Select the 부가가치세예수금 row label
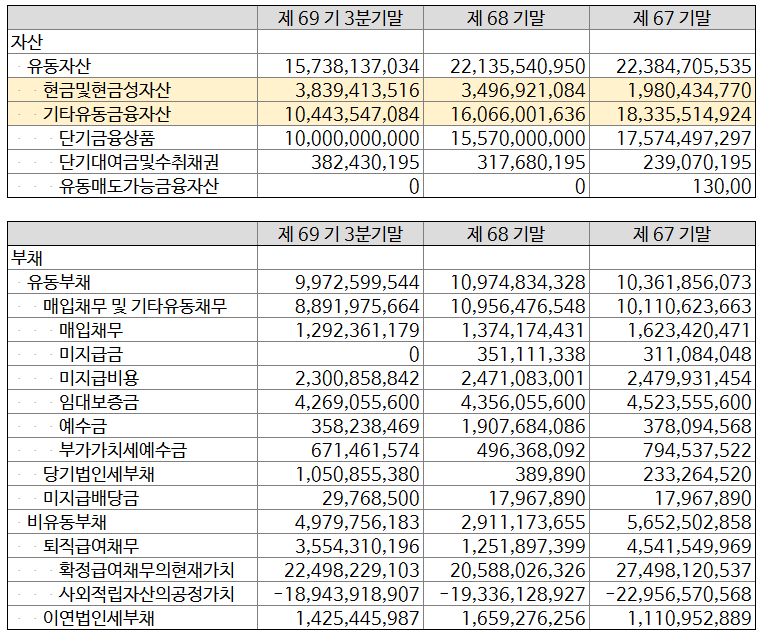Viewport: 760px width, 637px height. 123,450
